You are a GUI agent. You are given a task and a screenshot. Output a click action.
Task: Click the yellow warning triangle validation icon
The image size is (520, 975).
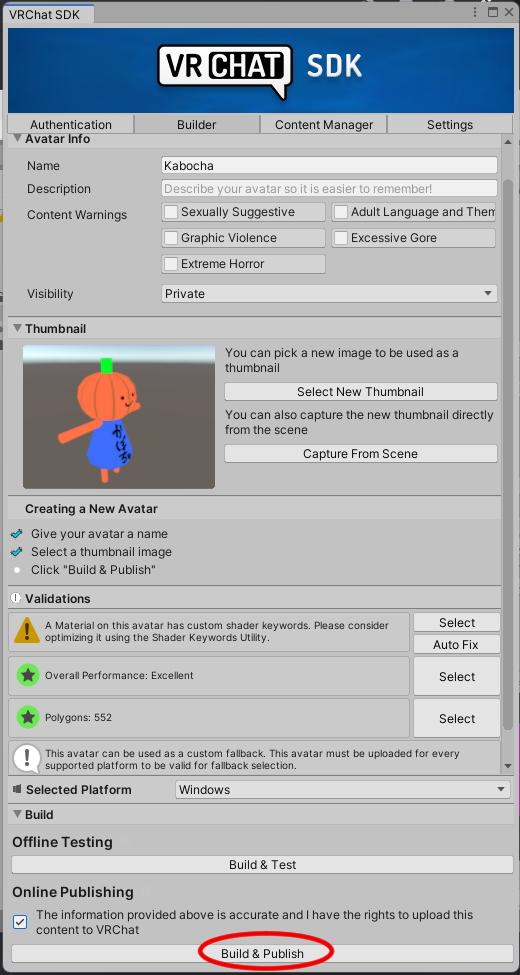(27, 631)
